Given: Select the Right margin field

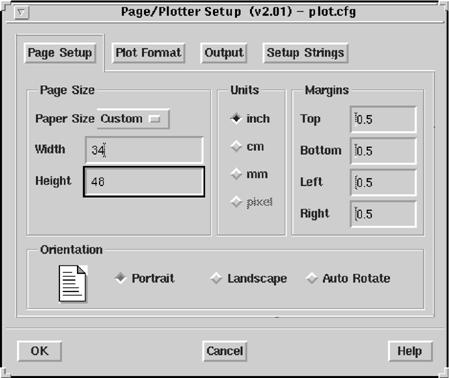Looking at the screenshot, I should tap(383, 214).
